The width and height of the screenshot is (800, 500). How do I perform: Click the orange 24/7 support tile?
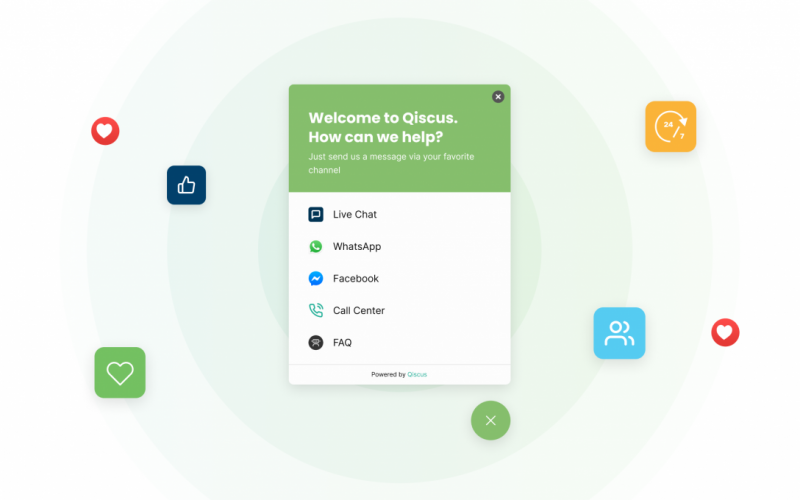coord(670,127)
